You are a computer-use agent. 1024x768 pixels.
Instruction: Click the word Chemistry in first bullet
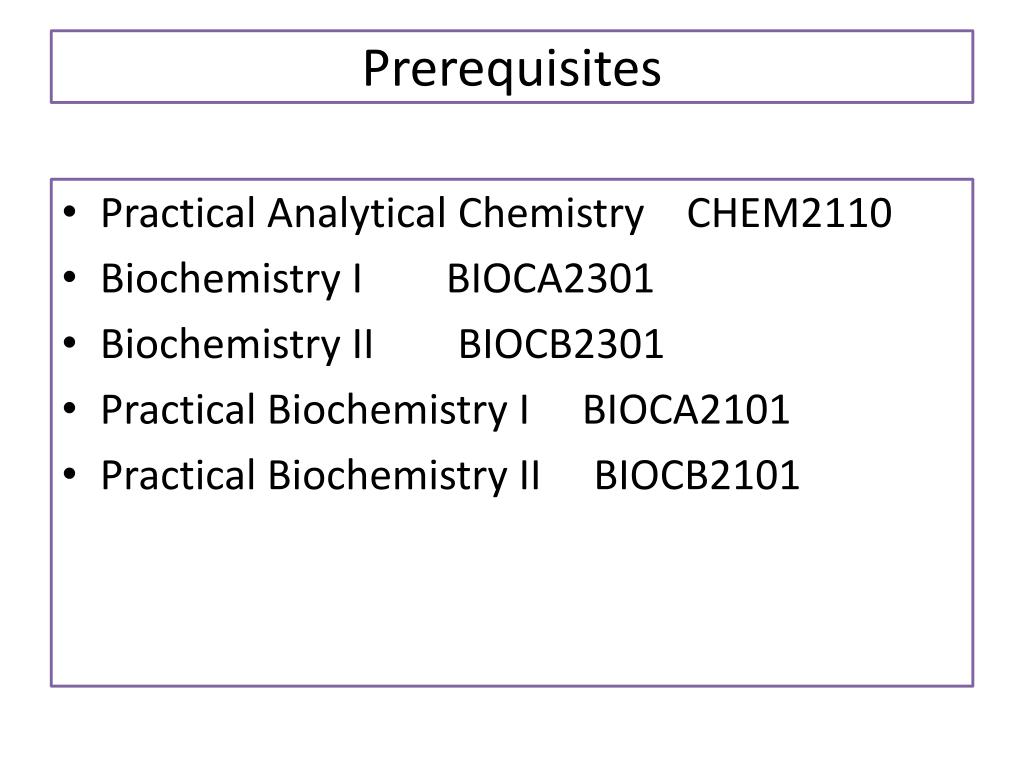pyautogui.click(x=551, y=214)
